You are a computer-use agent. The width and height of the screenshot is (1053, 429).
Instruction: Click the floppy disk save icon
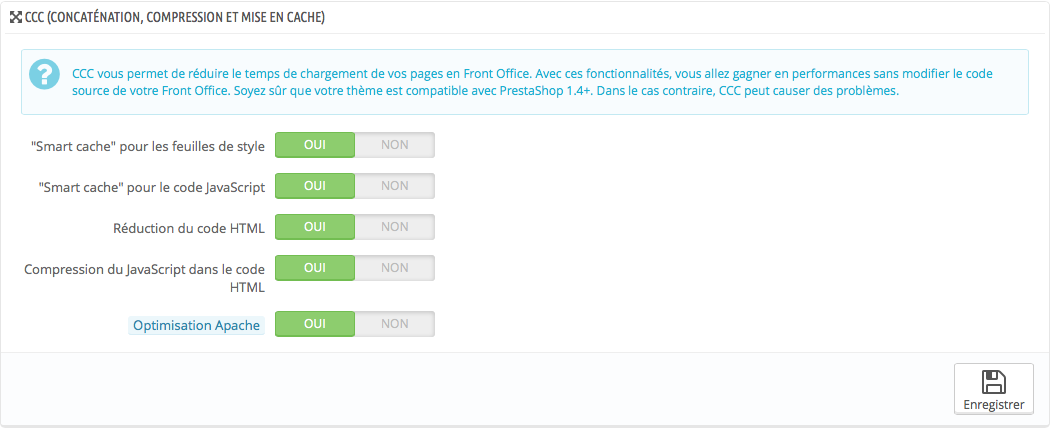coord(993,381)
